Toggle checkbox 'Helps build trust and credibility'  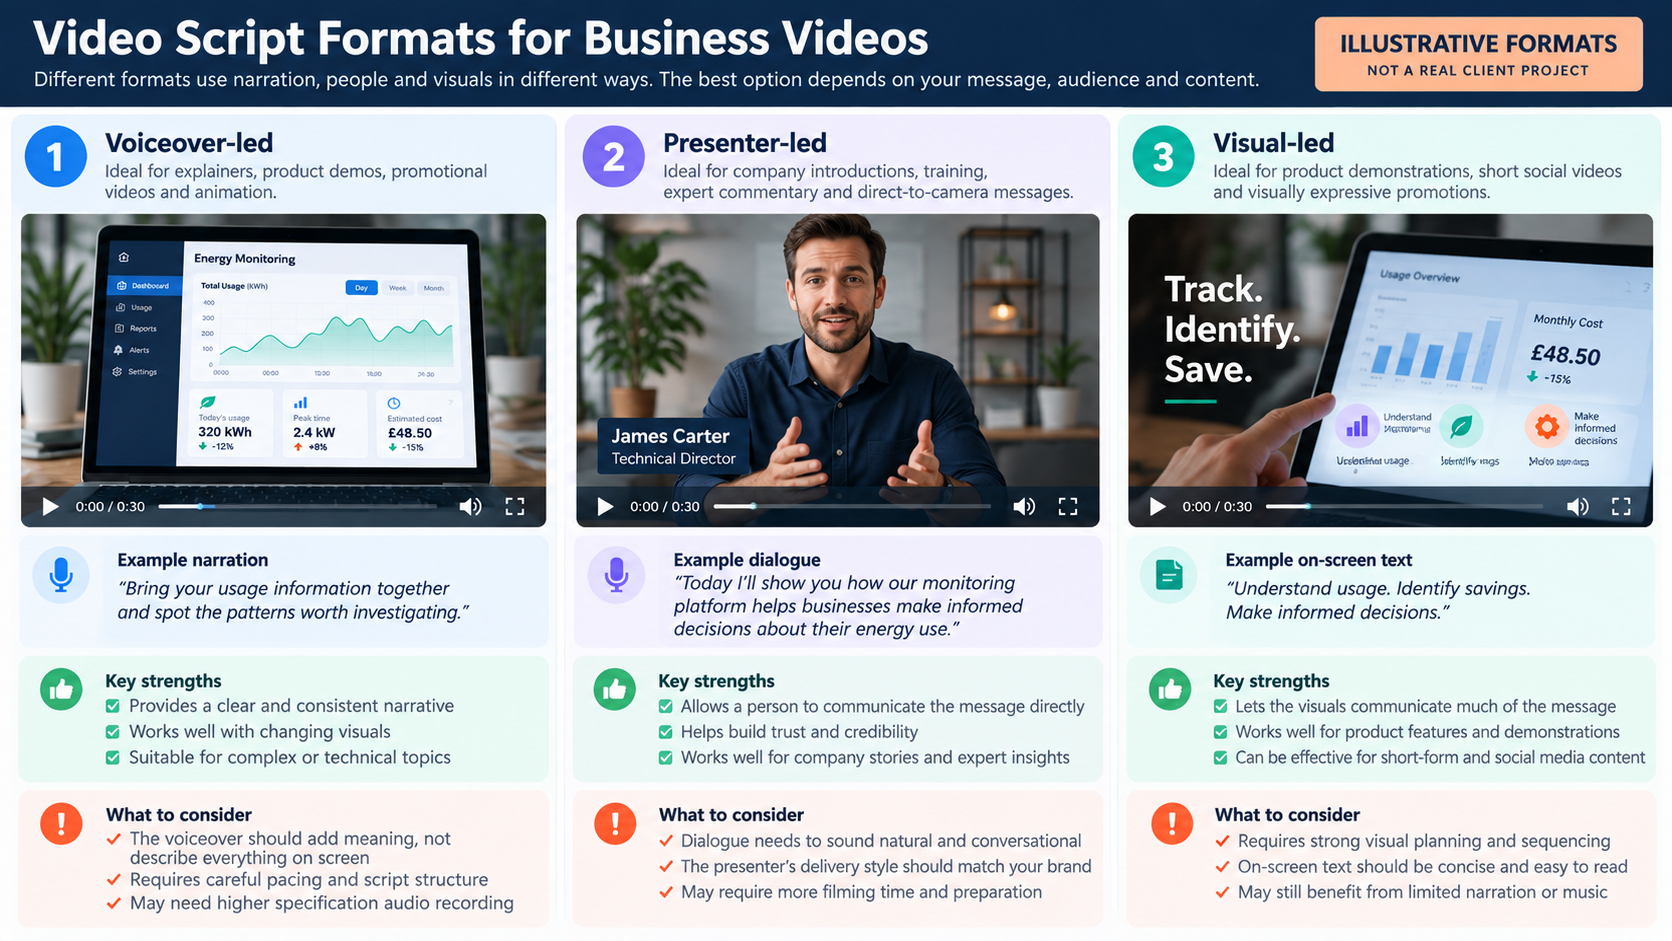(665, 732)
